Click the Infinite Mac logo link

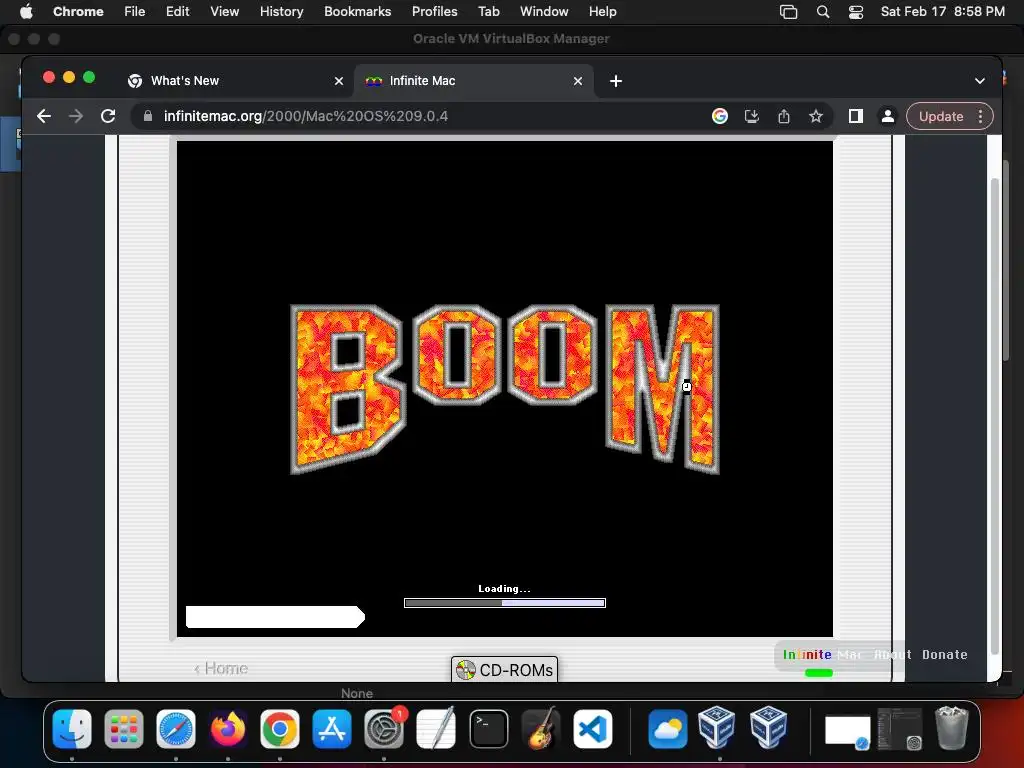coord(822,654)
